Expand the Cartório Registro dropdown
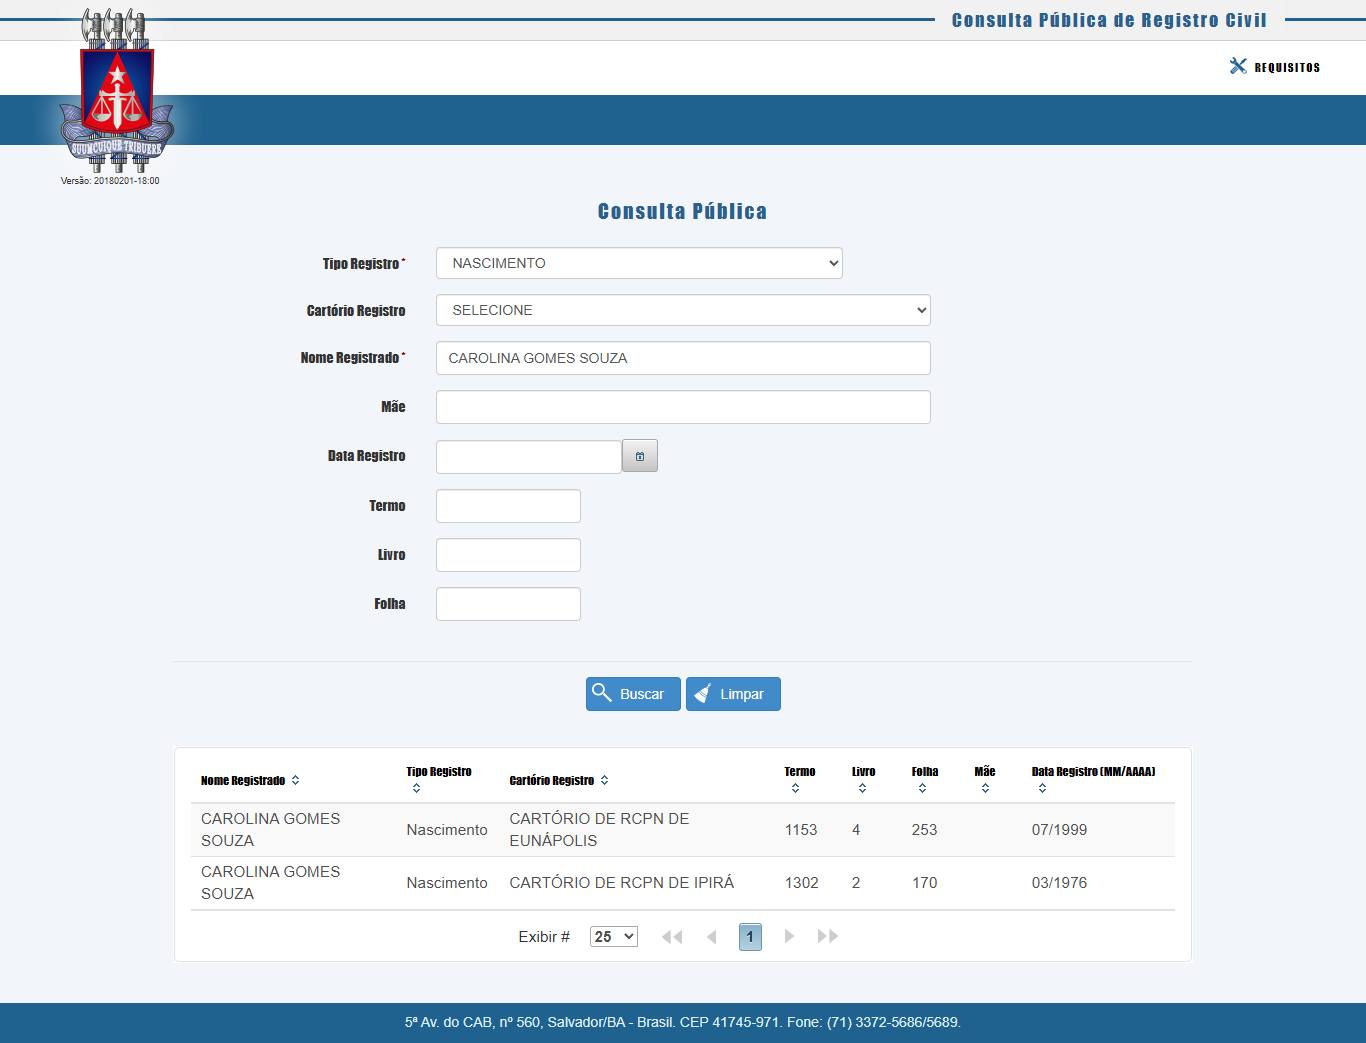Image resolution: width=1366 pixels, height=1043 pixels. [683, 310]
